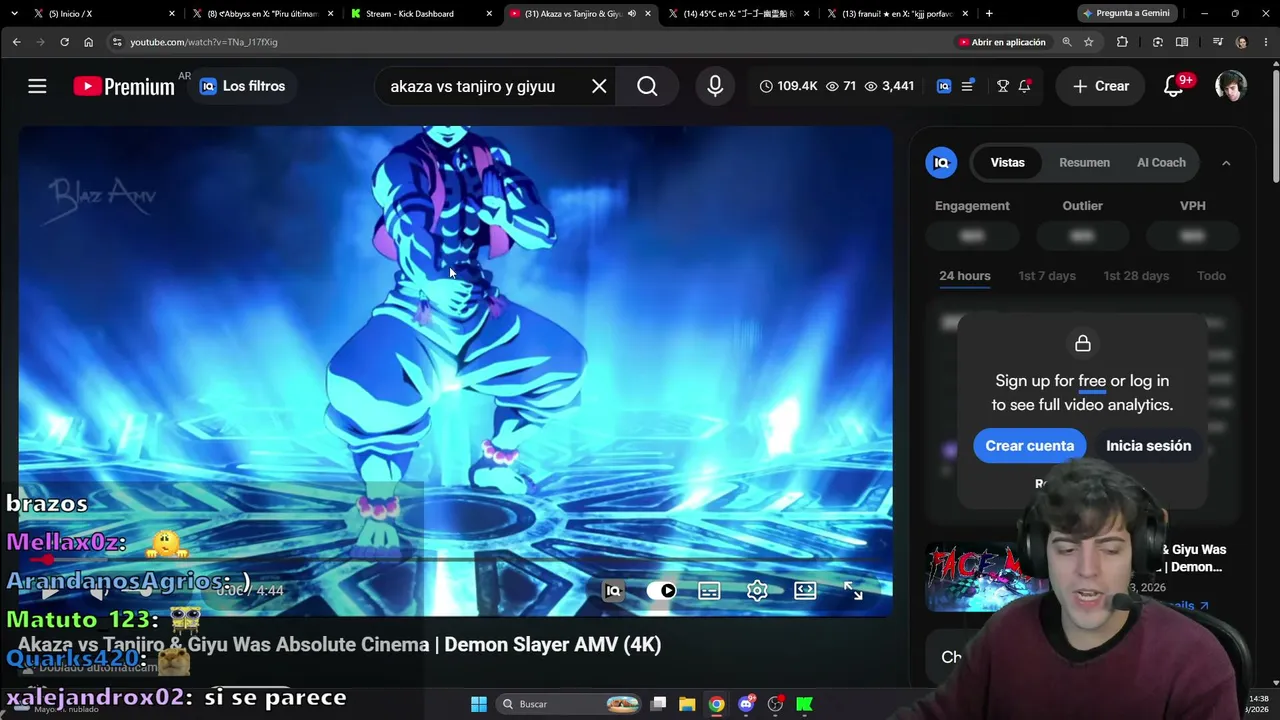
Task: Open vidIQ list menu icon in header
Action: [968, 86]
